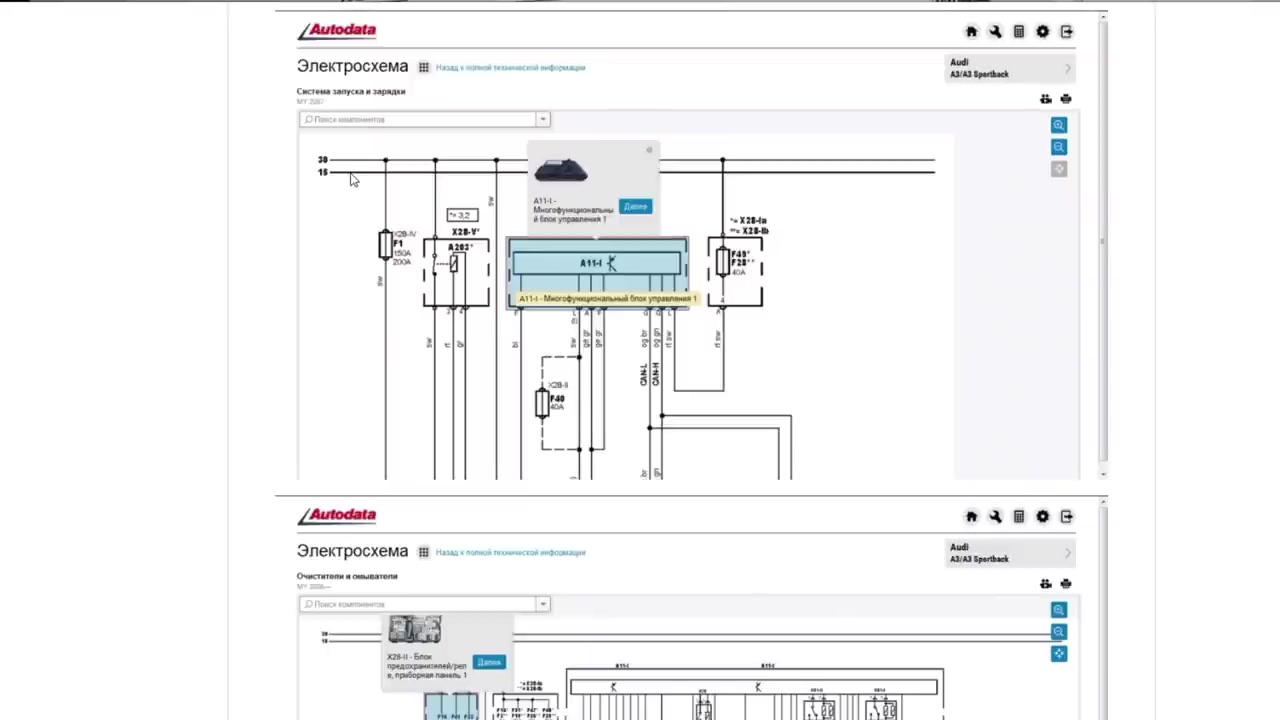
Task: Click logout icon in lower panel
Action: [x=1067, y=517]
